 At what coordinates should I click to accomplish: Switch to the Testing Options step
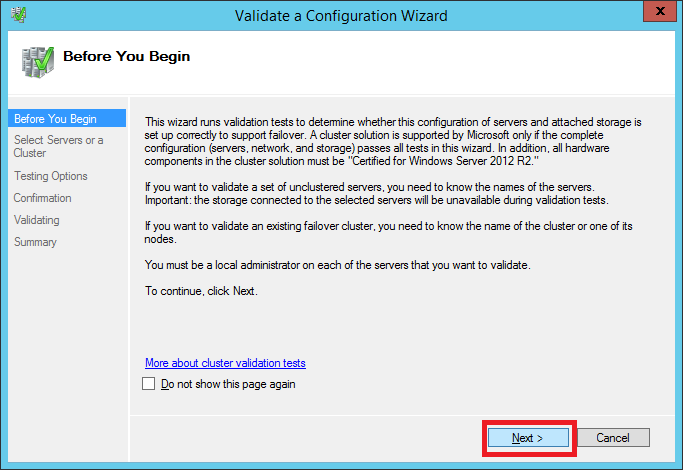51,176
